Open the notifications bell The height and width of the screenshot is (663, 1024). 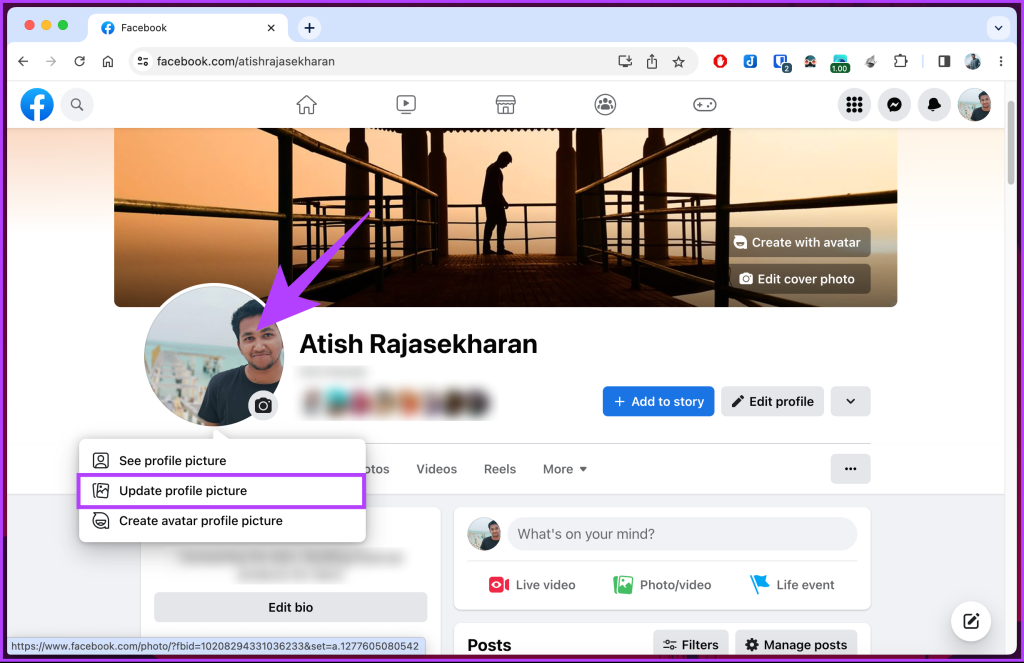(x=934, y=104)
